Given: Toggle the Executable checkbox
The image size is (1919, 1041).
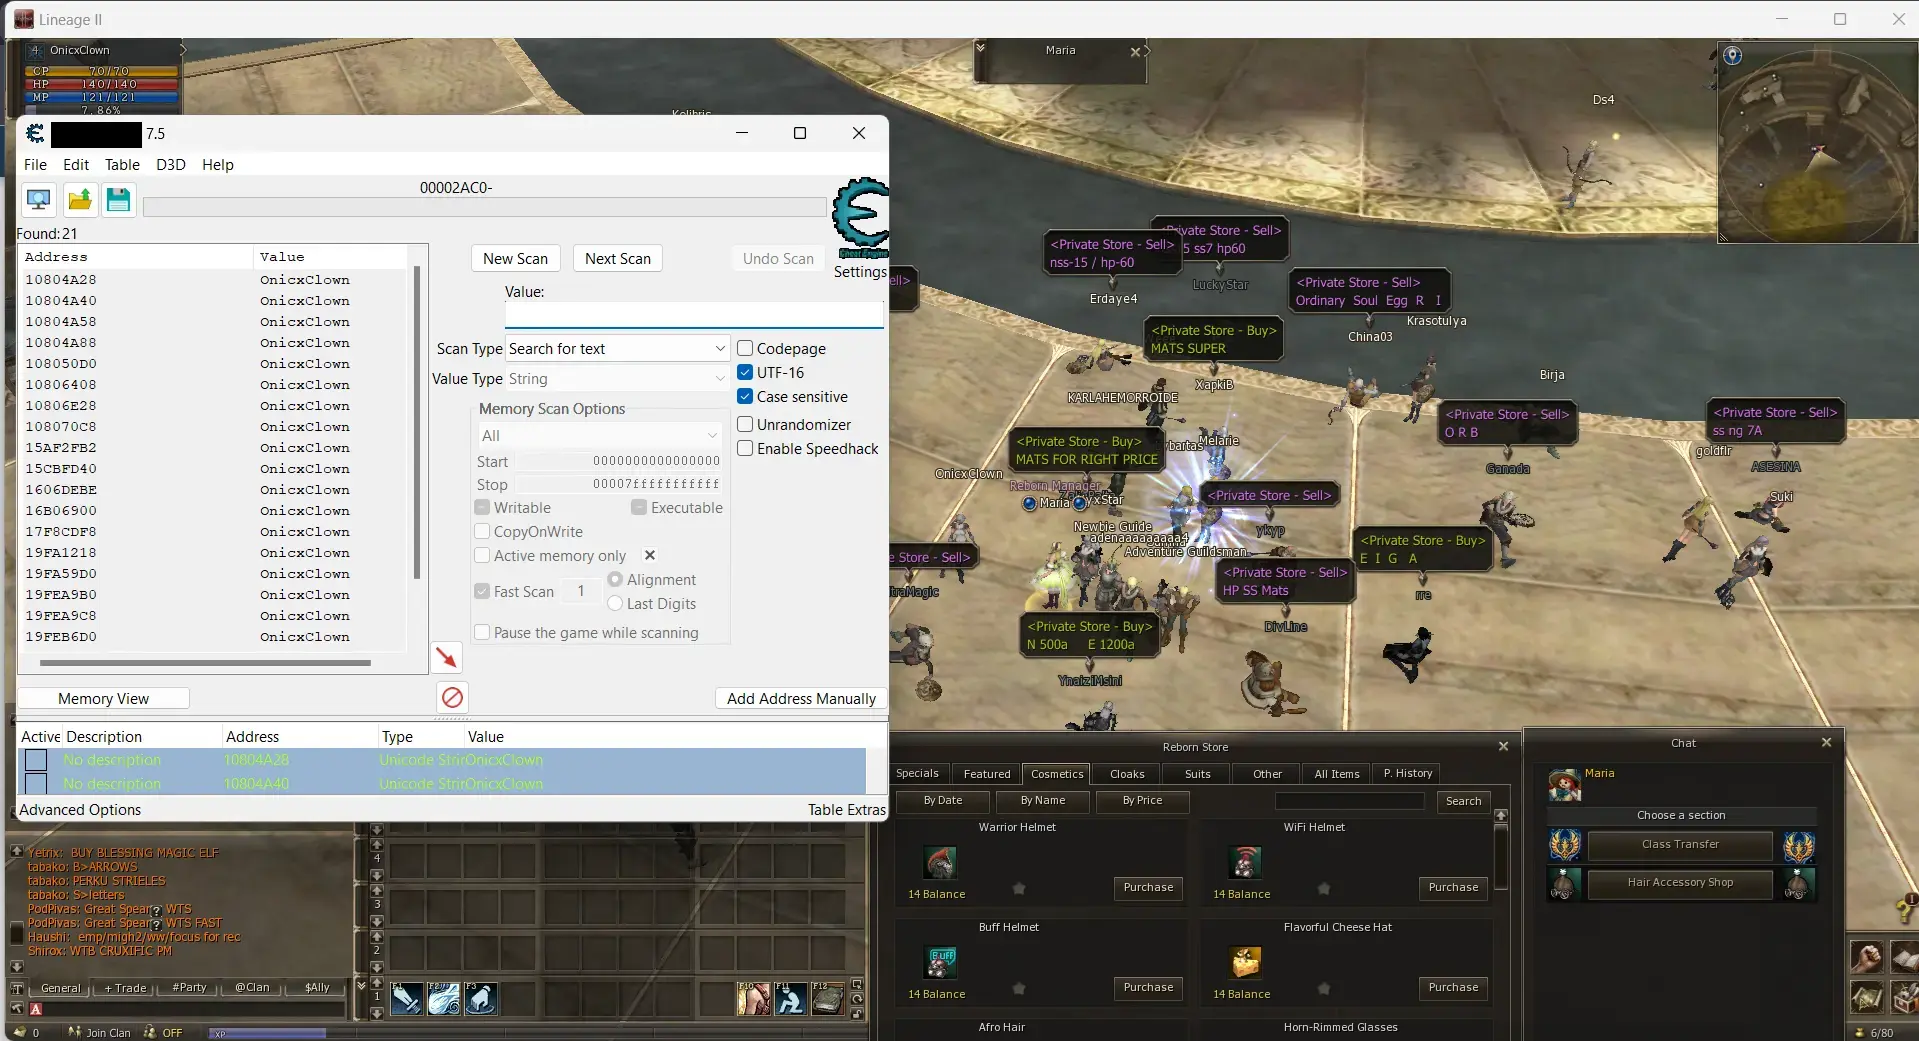Looking at the screenshot, I should tap(639, 507).
